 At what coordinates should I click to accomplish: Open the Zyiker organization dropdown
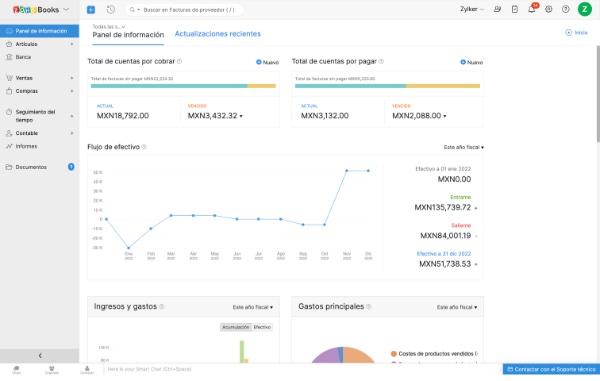pyautogui.click(x=472, y=9)
